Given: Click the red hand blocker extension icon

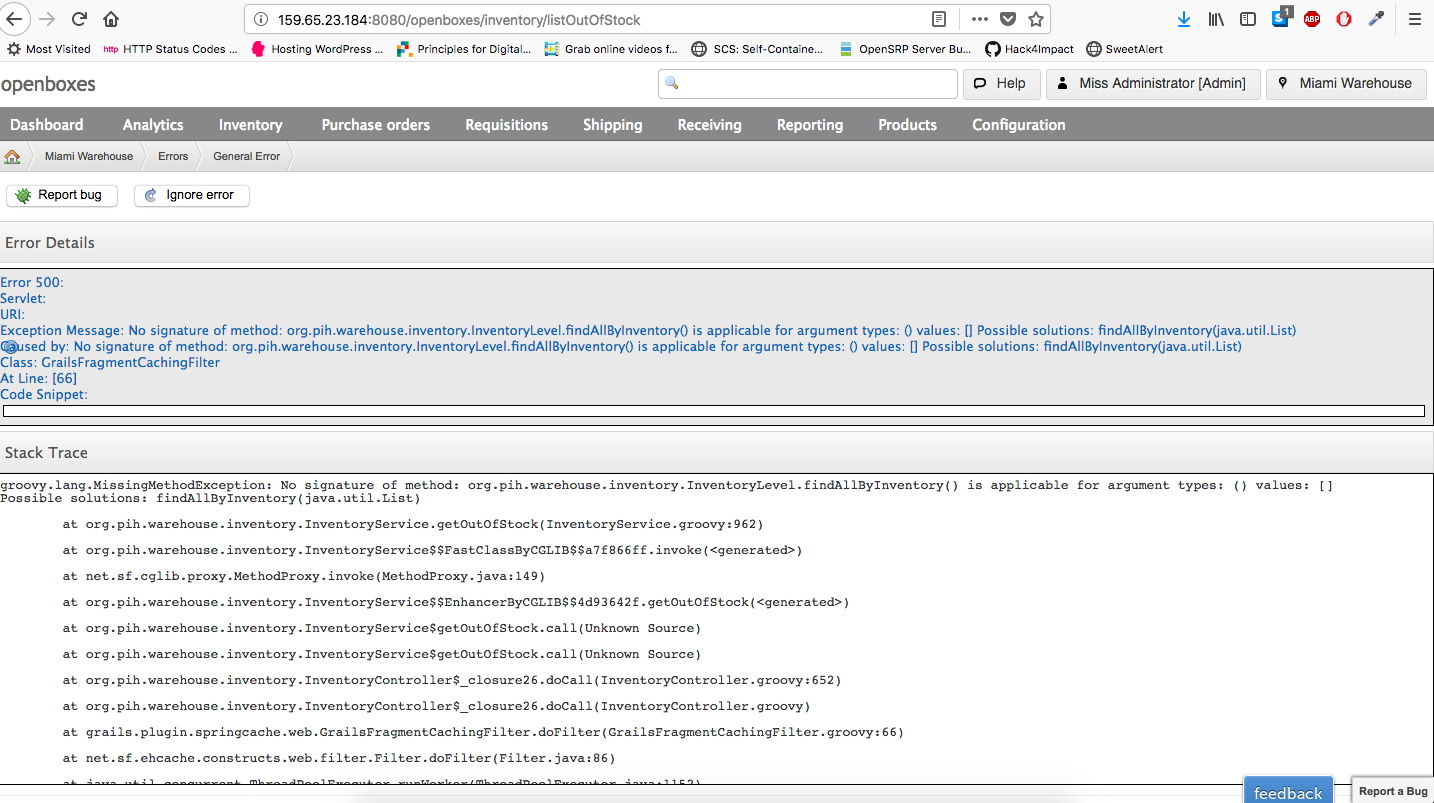Looking at the screenshot, I should point(1344,18).
